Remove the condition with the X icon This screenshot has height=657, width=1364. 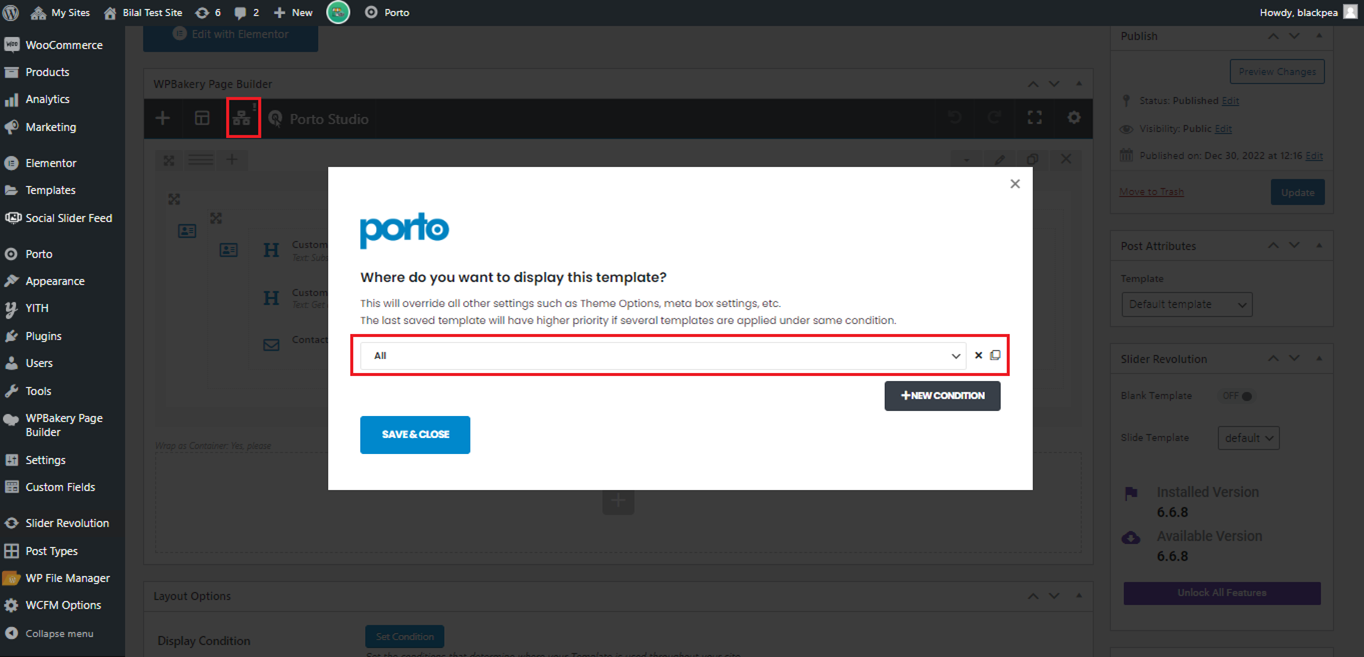[979, 356]
